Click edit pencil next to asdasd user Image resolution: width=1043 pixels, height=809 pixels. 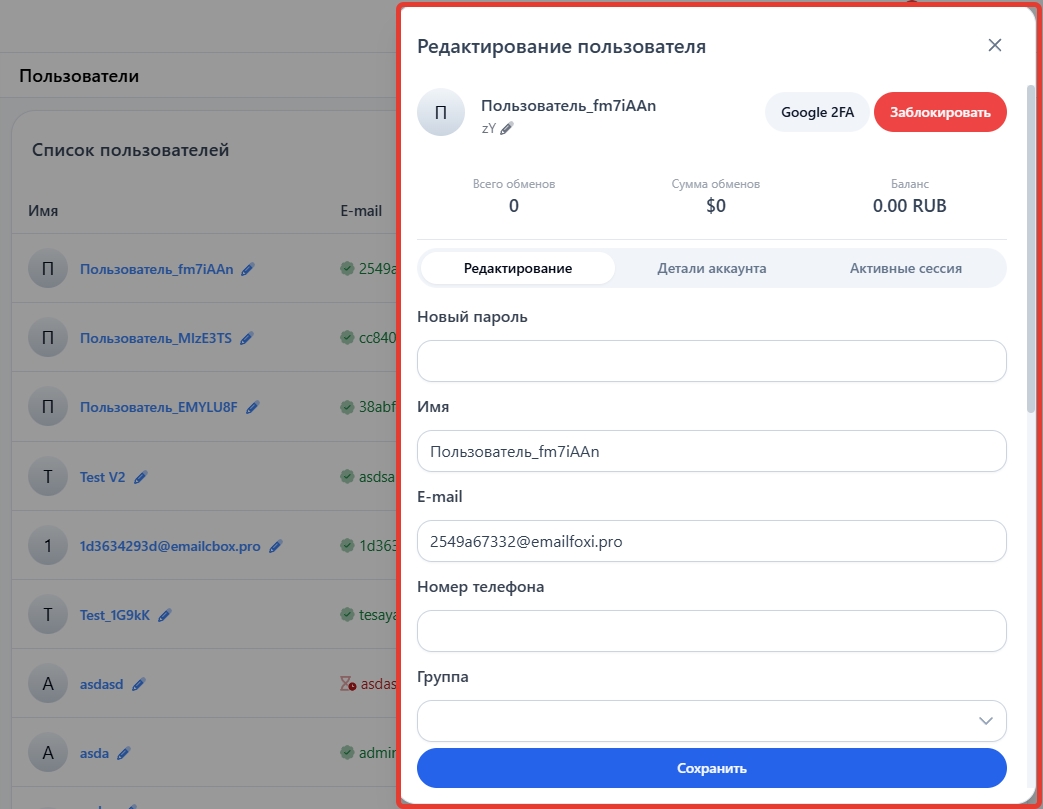coord(139,685)
